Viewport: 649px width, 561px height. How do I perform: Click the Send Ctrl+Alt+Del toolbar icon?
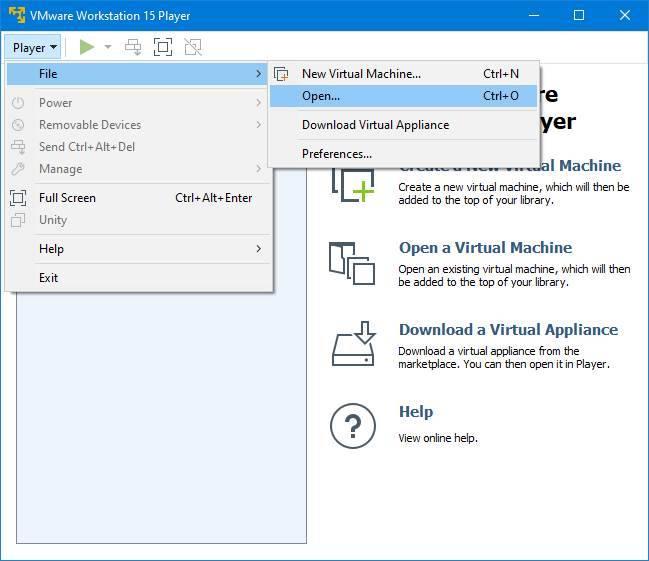133,47
